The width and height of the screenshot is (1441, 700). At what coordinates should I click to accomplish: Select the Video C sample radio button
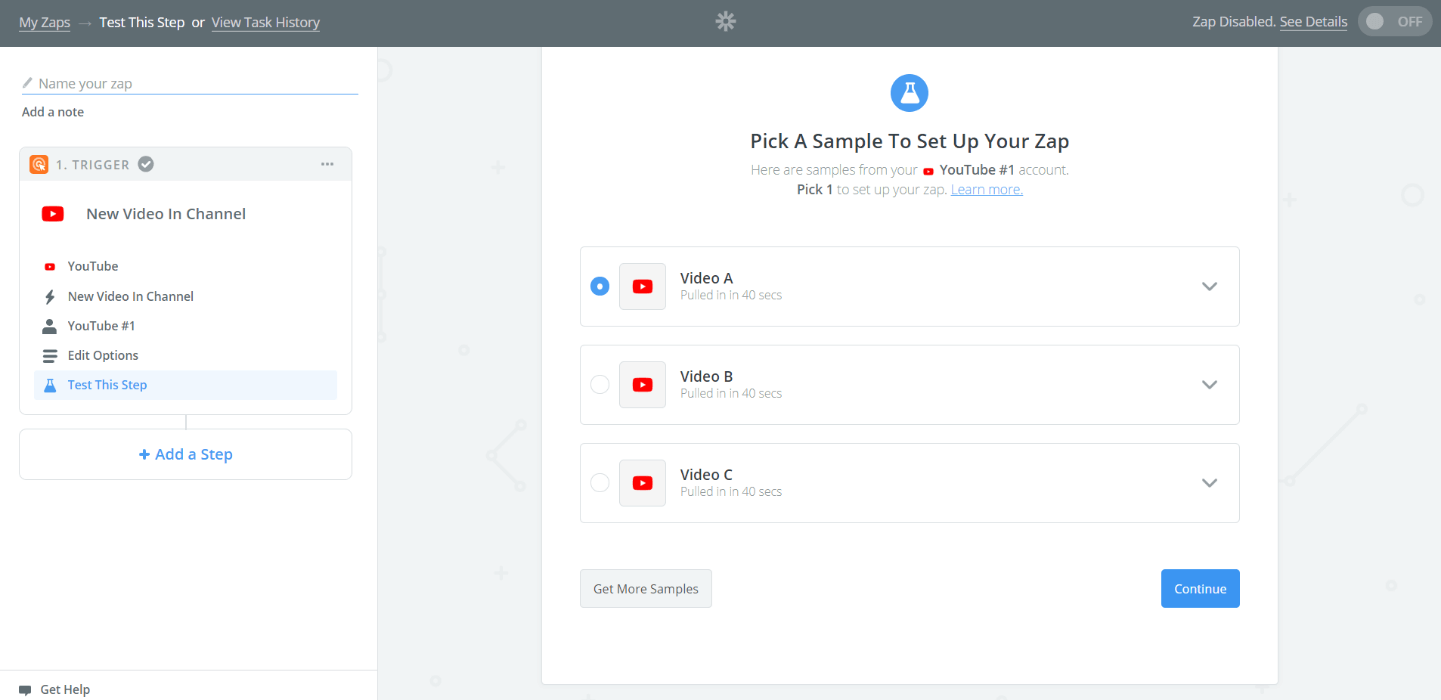click(x=599, y=482)
